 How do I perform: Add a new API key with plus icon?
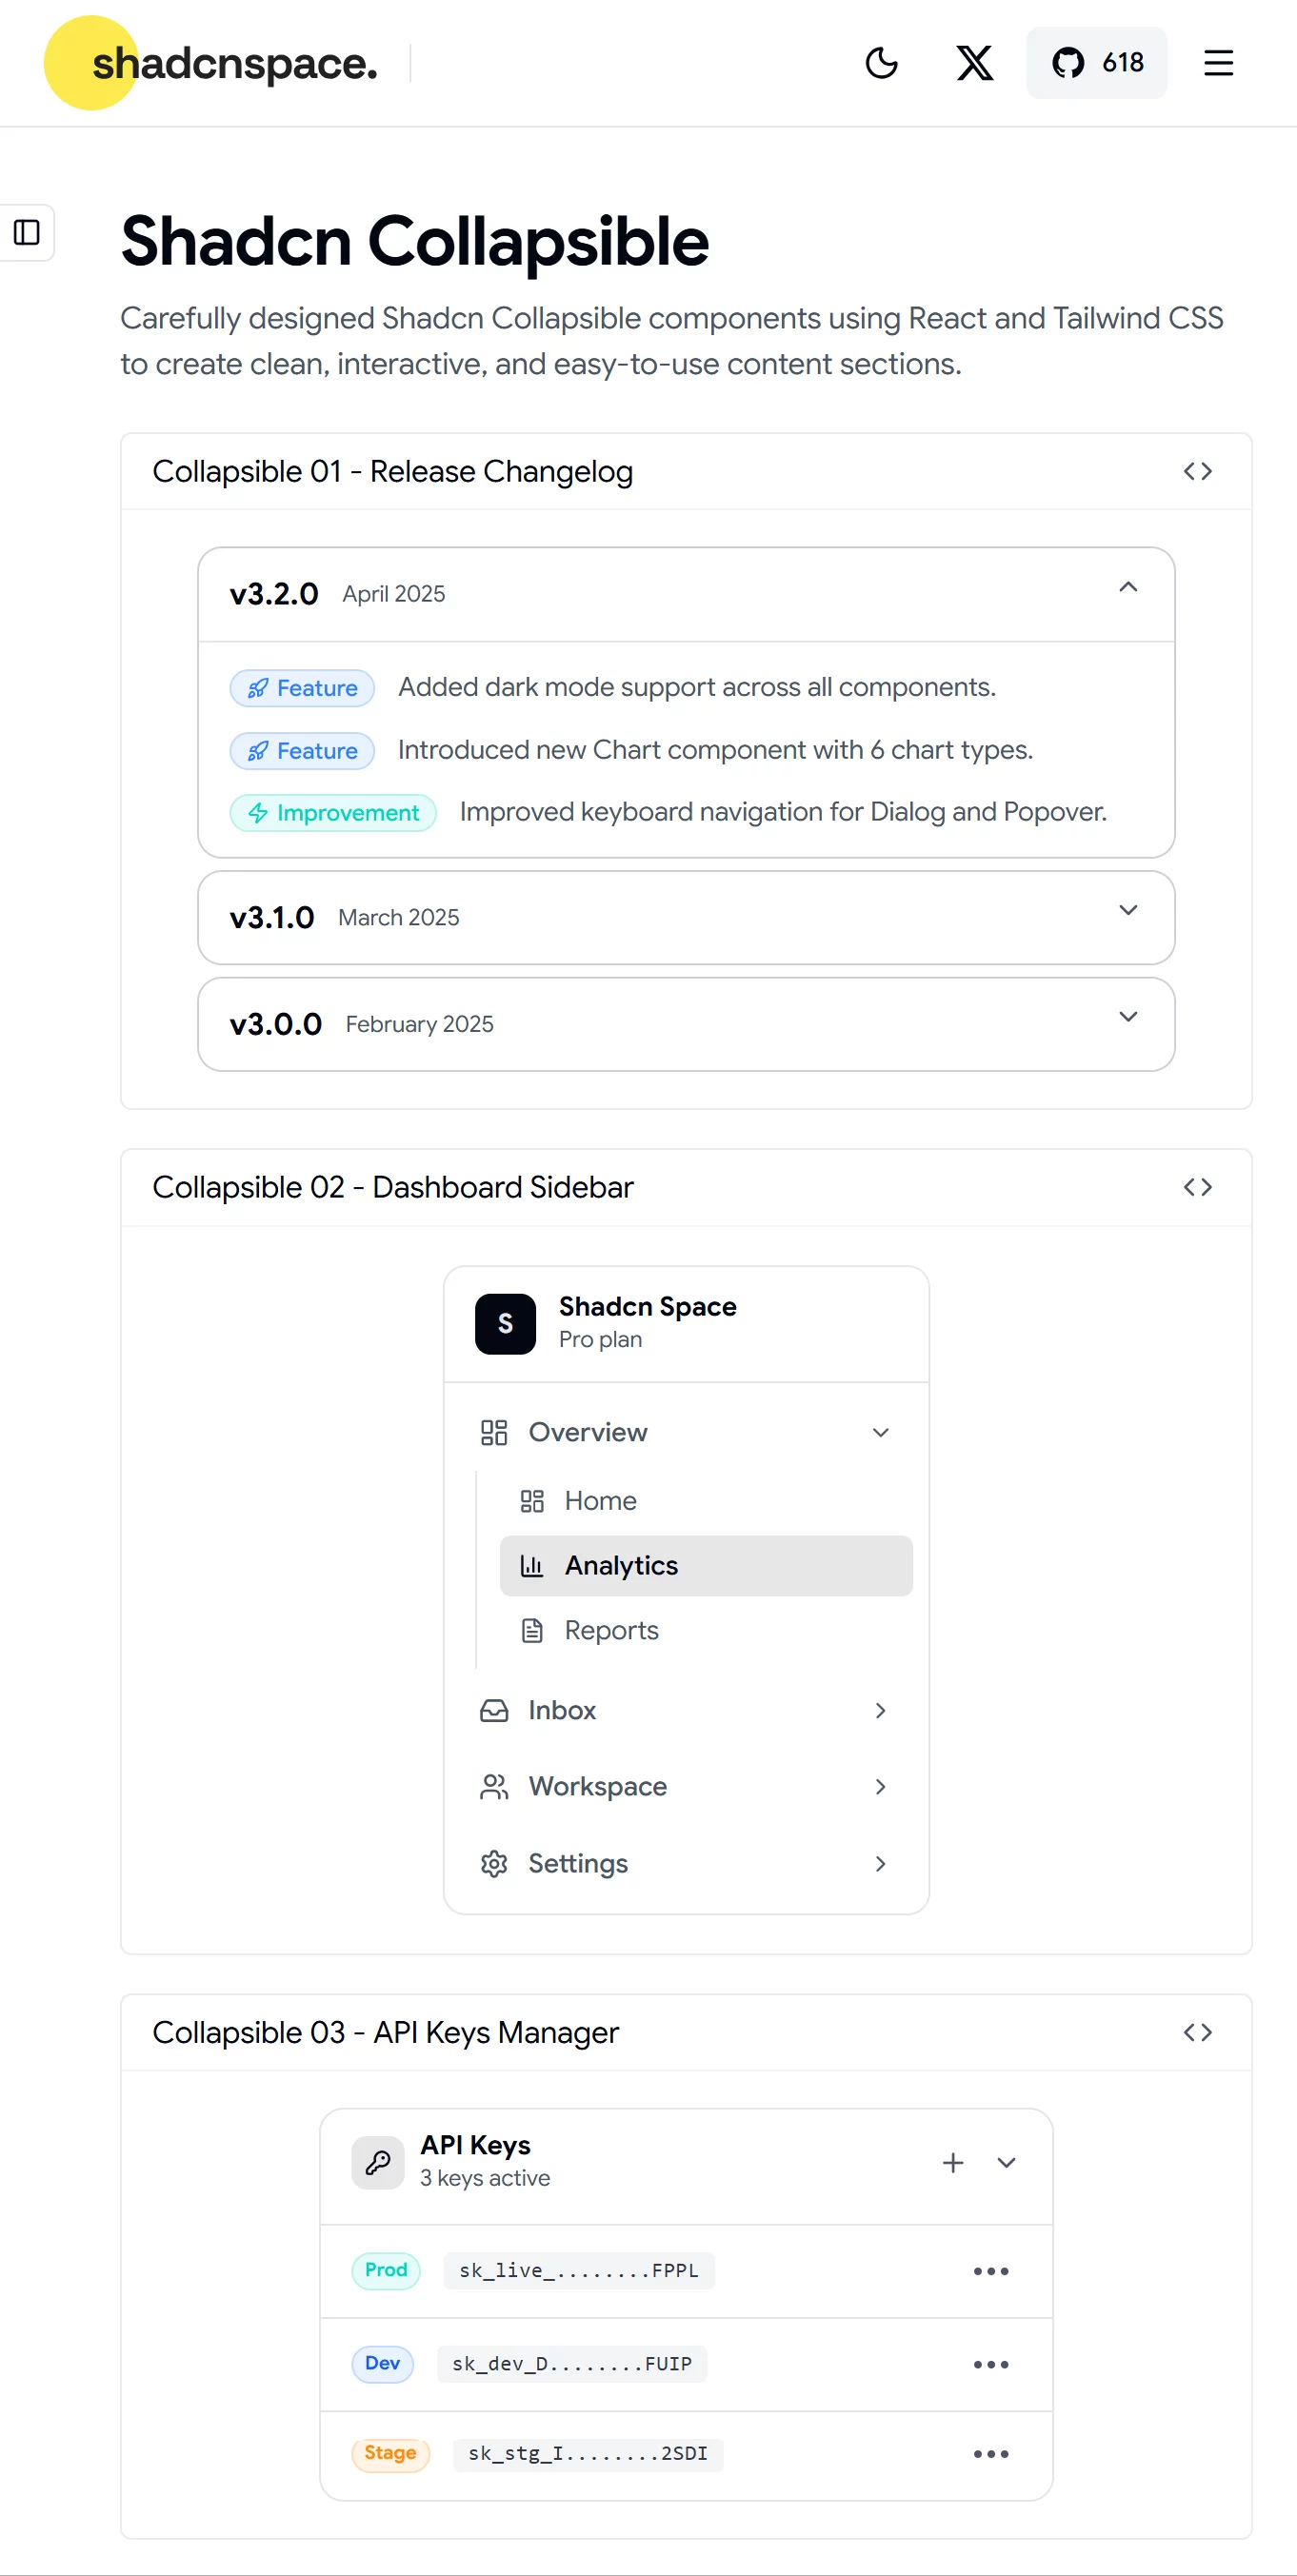tap(953, 2162)
